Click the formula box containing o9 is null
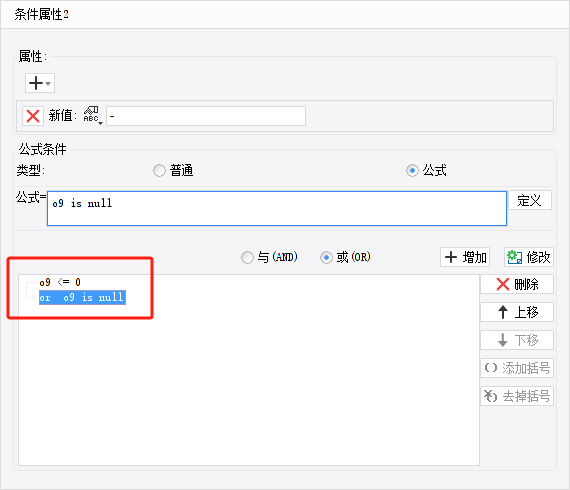 277,208
